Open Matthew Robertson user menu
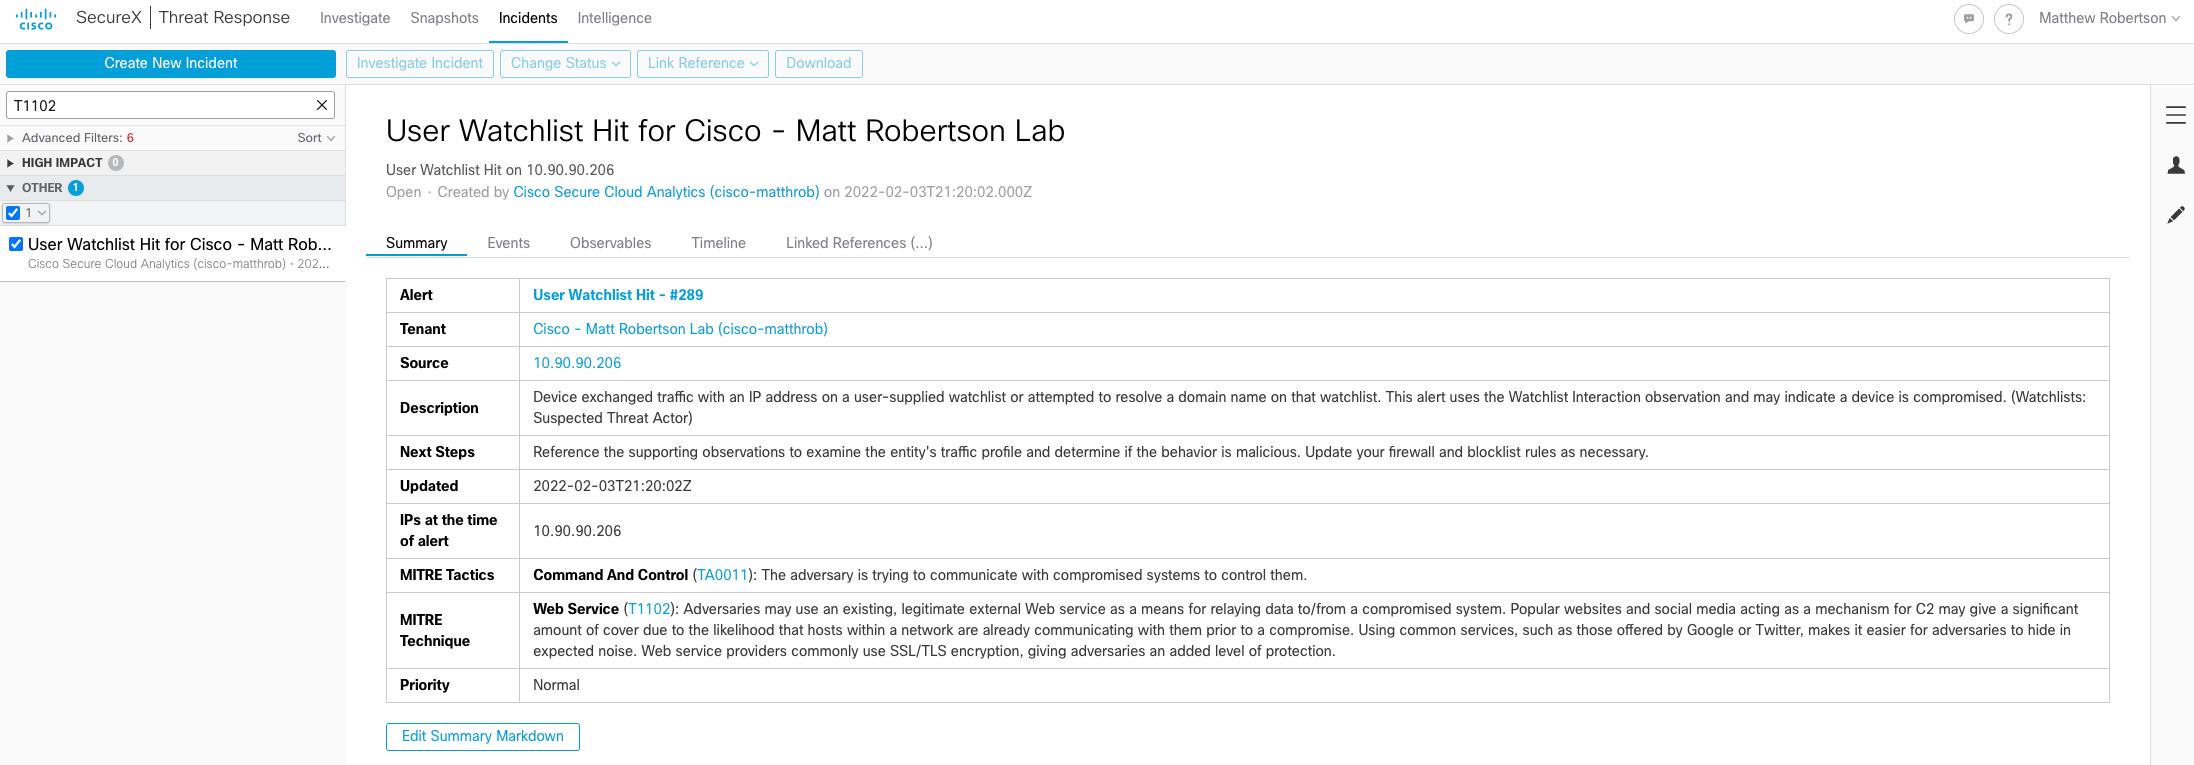The width and height of the screenshot is (2194, 765). coord(2109,18)
